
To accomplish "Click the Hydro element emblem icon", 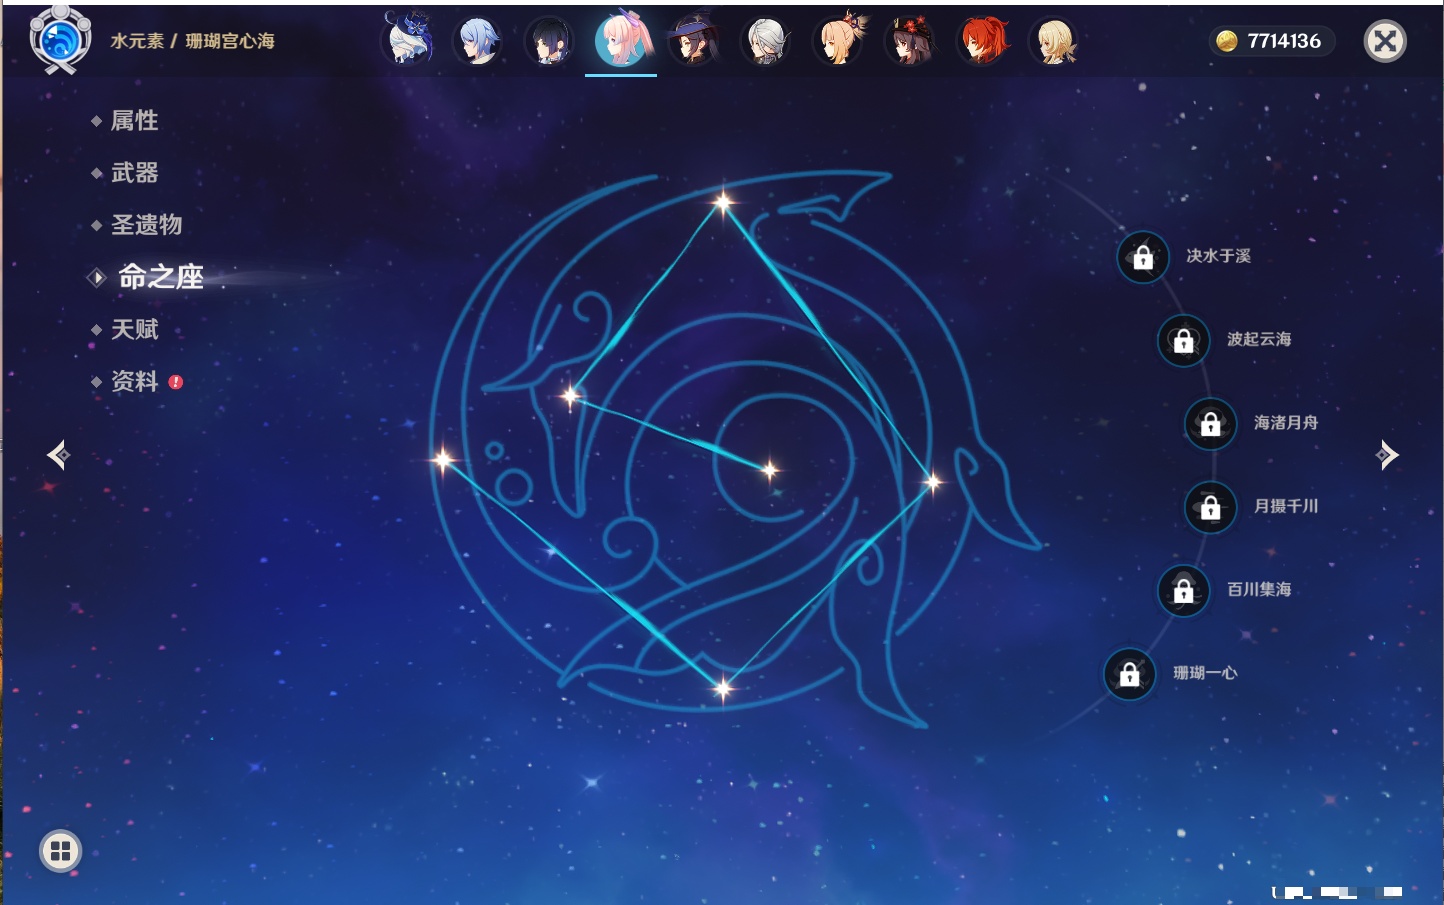I will tap(60, 41).
